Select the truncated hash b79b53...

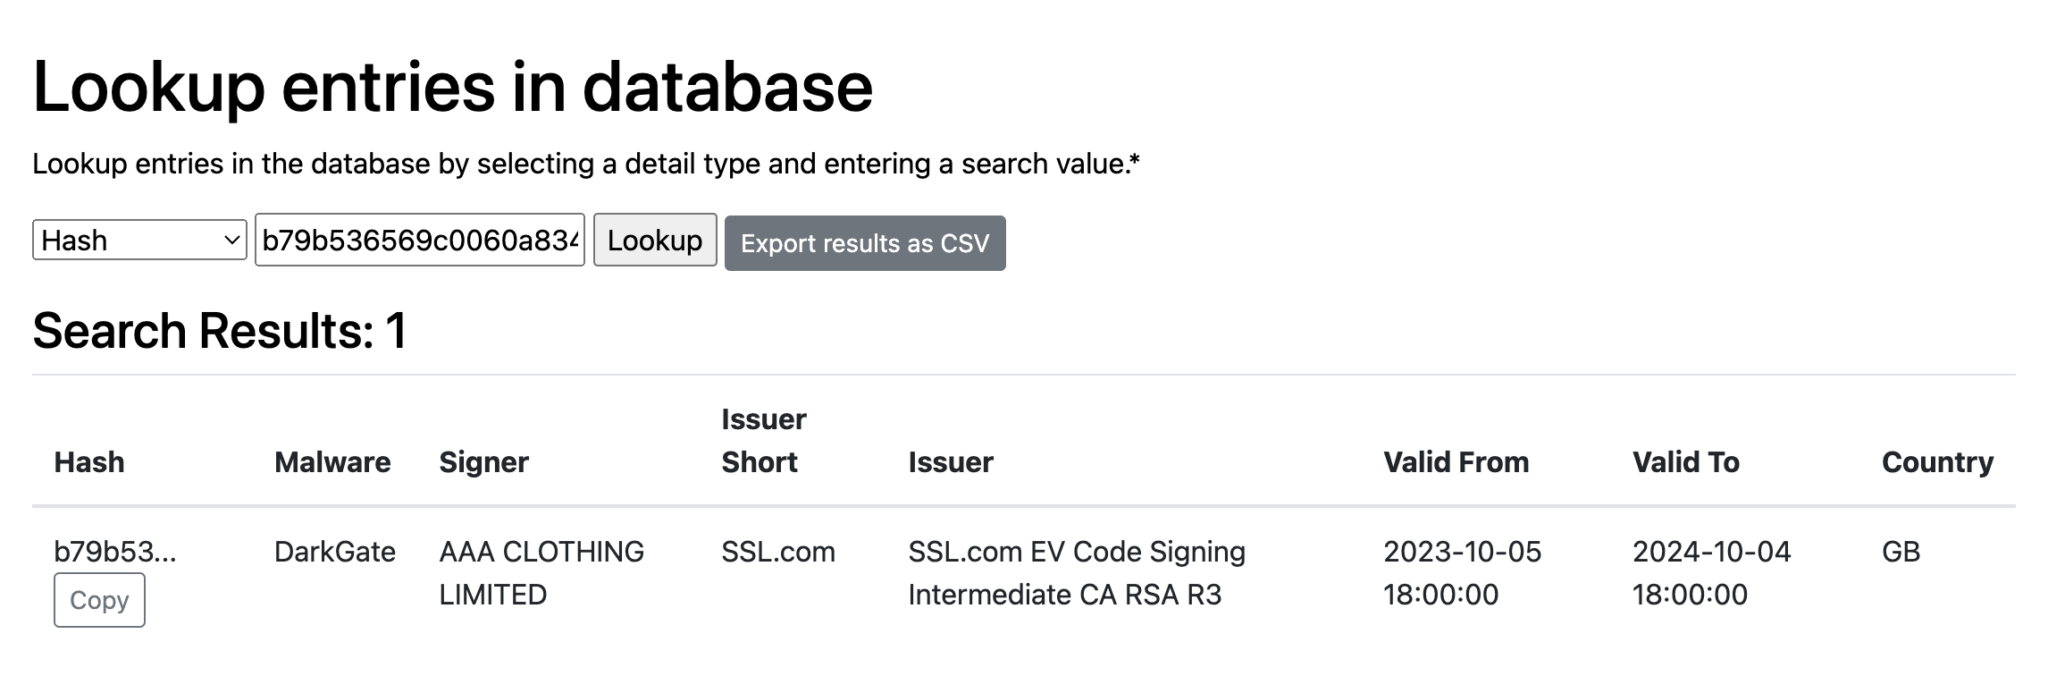[115, 551]
